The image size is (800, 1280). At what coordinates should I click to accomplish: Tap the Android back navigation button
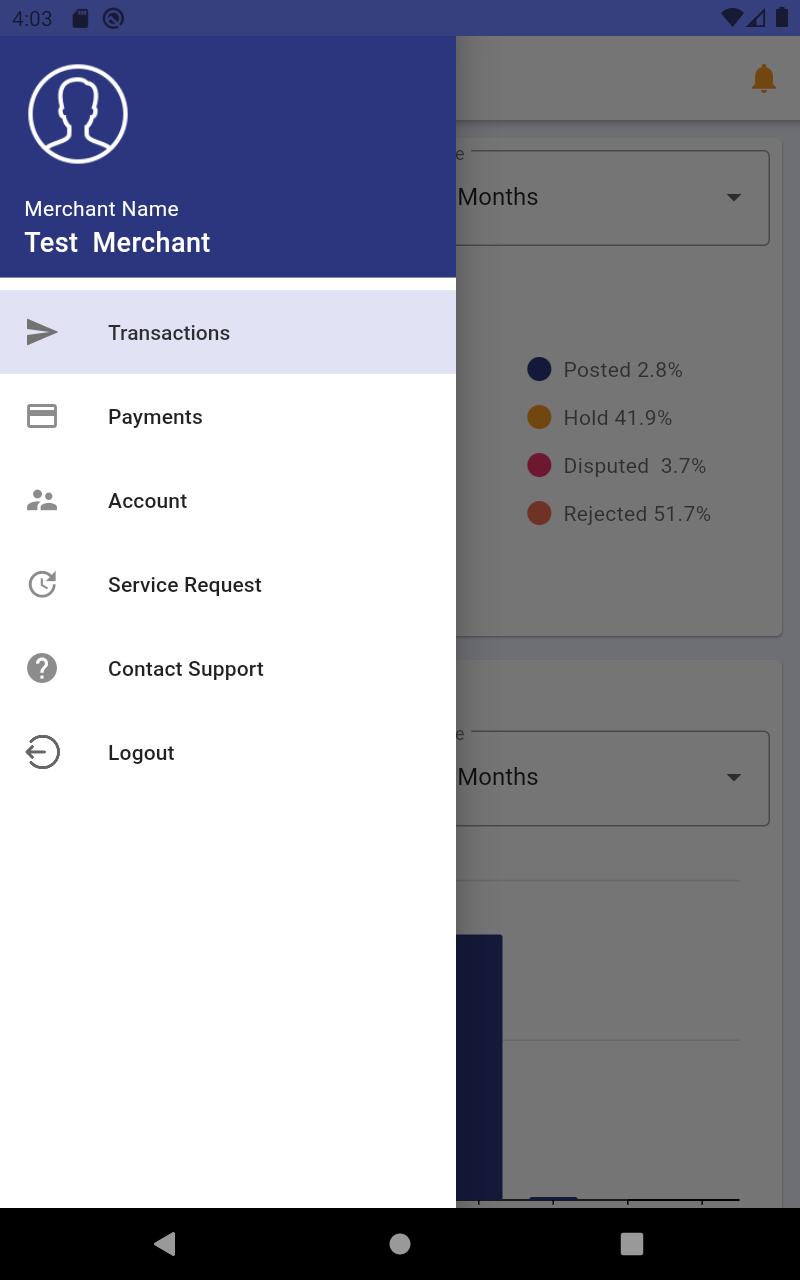tap(165, 1243)
